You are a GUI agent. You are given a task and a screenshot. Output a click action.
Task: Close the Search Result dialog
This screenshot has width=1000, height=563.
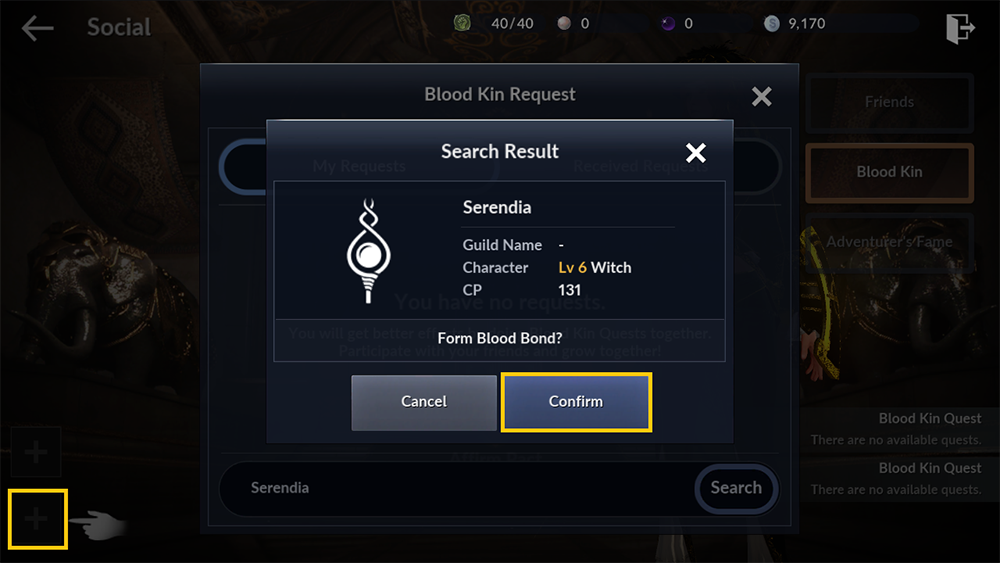[695, 152]
